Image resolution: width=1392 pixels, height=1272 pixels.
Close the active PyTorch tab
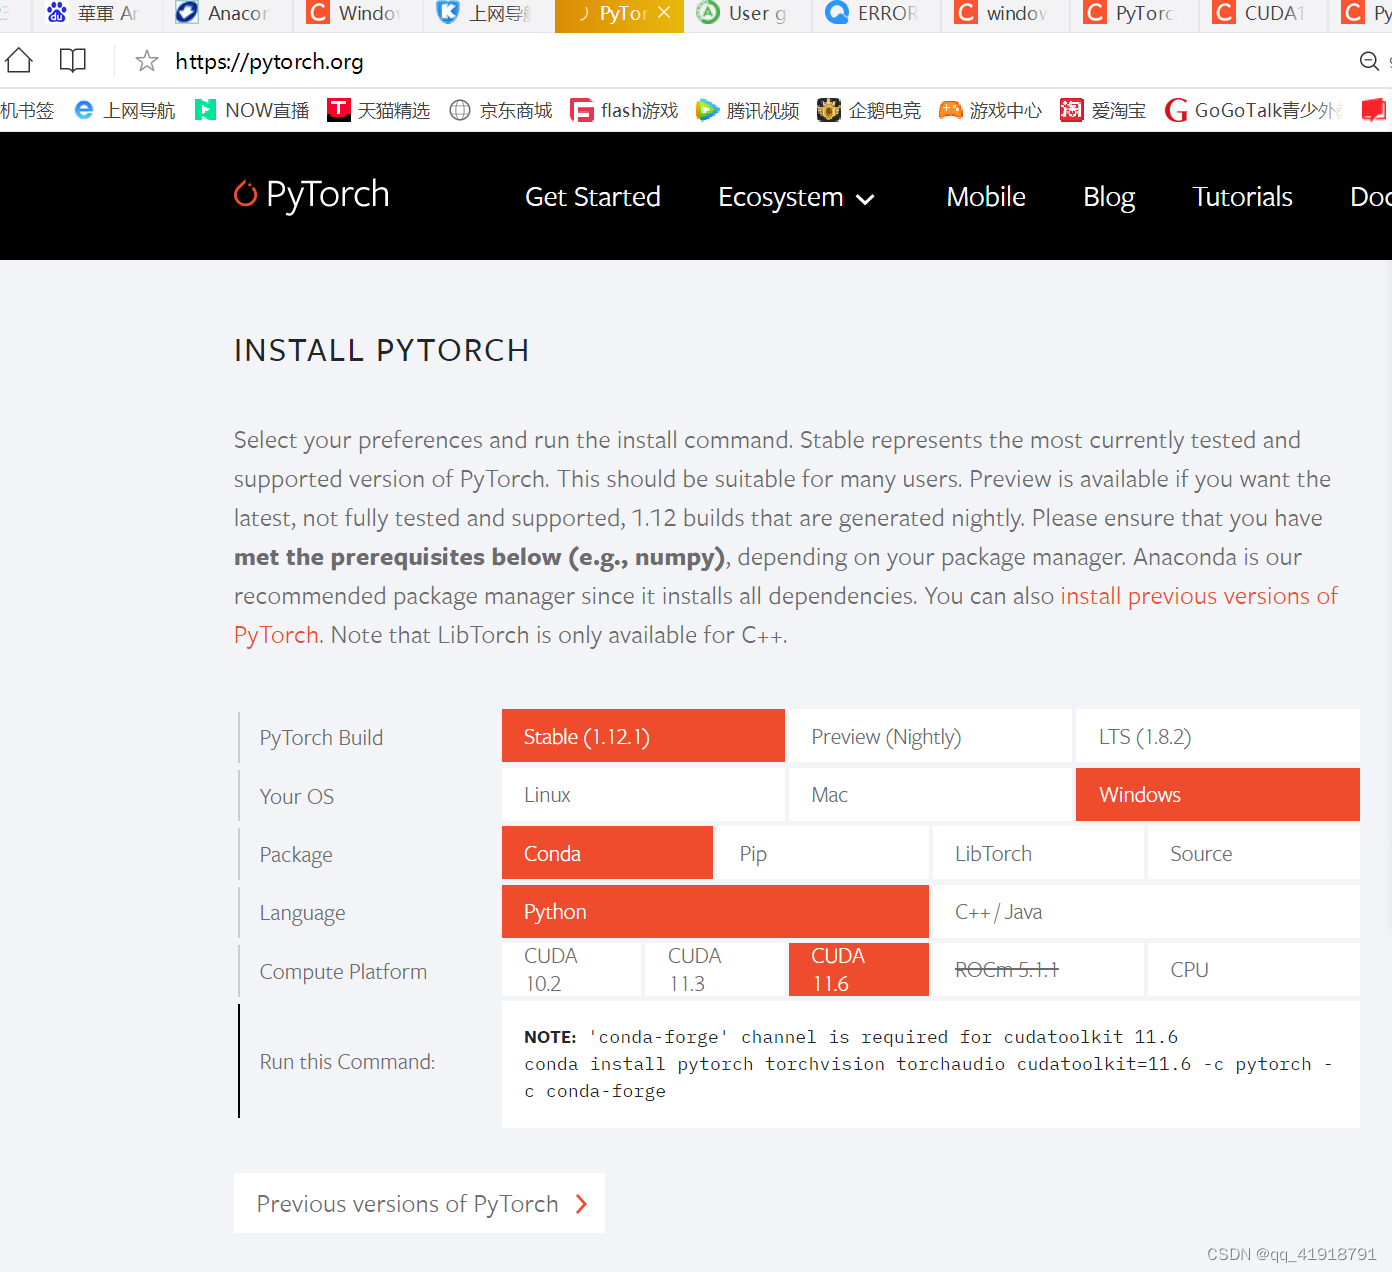pos(664,13)
